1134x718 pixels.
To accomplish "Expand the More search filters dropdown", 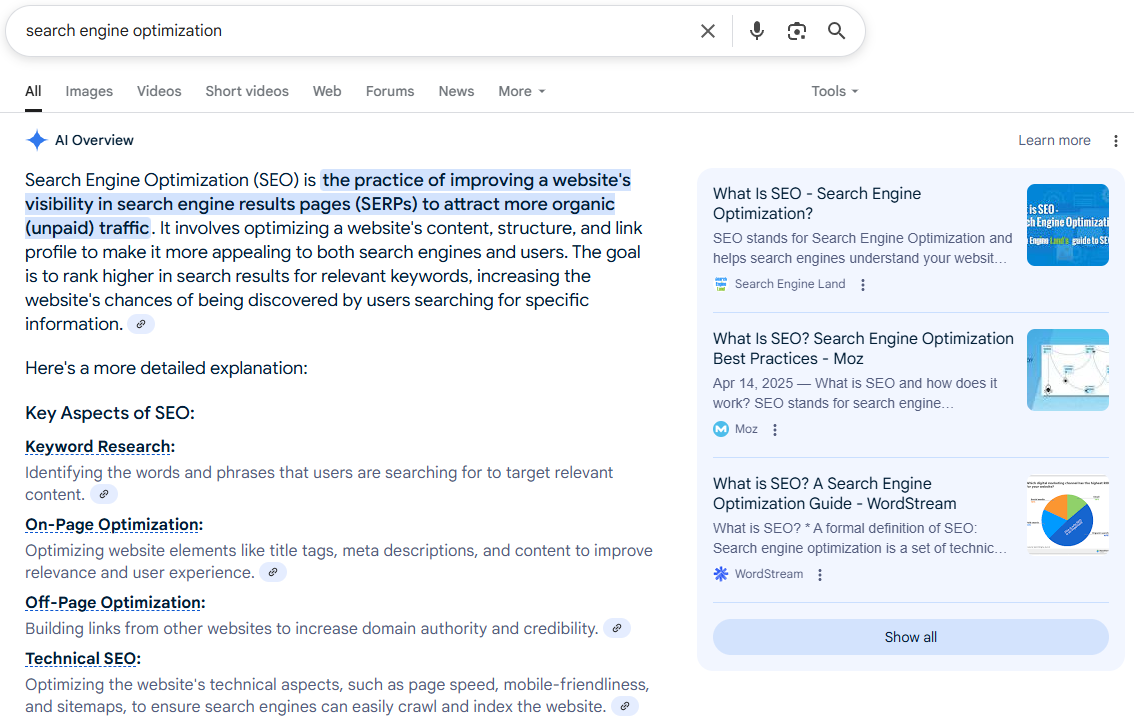I will (x=522, y=91).
